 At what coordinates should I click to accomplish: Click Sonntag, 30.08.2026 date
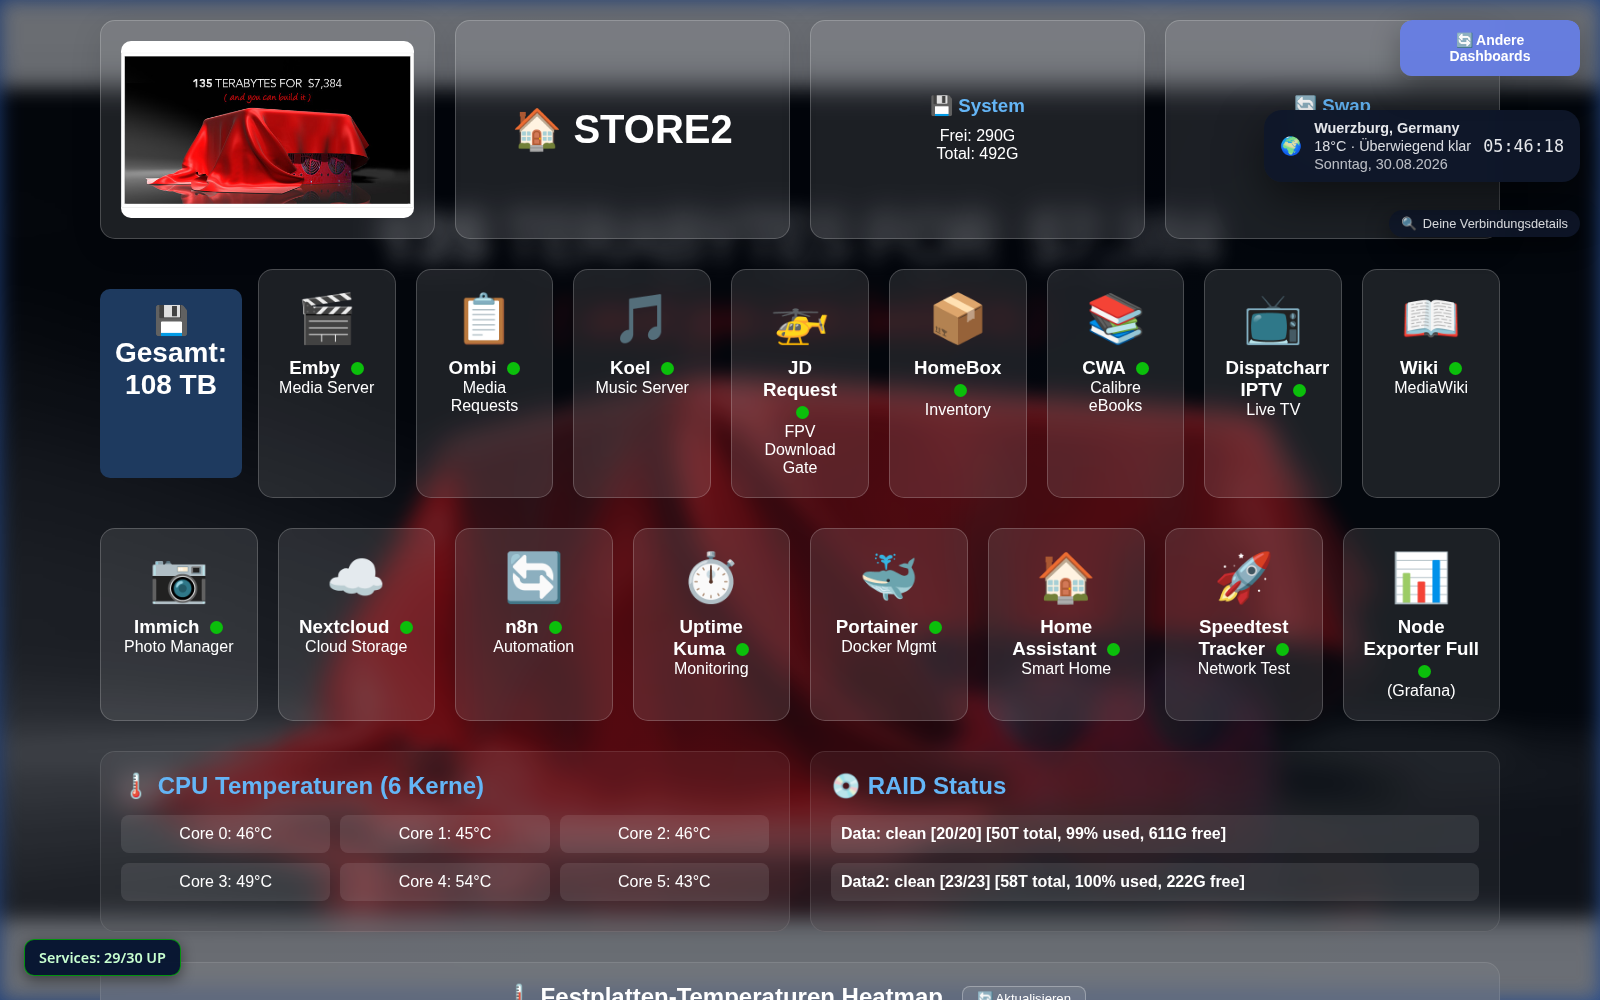pos(1381,164)
